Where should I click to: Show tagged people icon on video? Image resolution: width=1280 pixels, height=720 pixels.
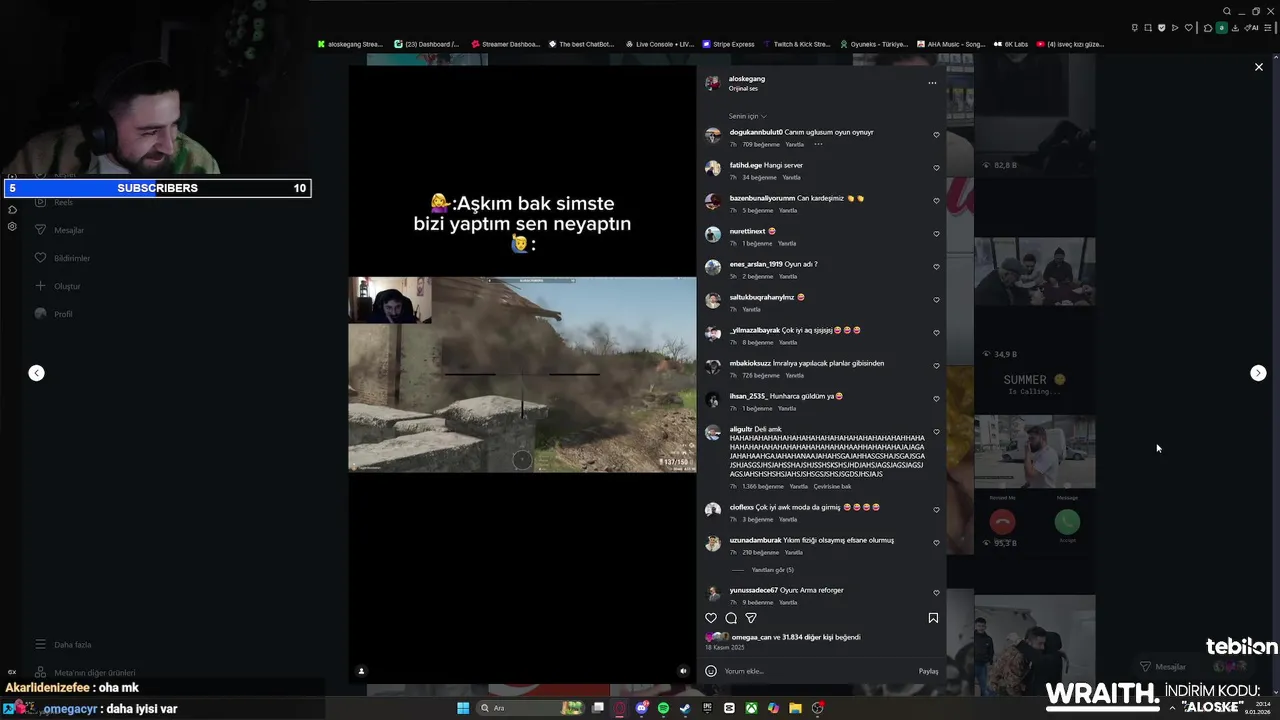tap(361, 671)
